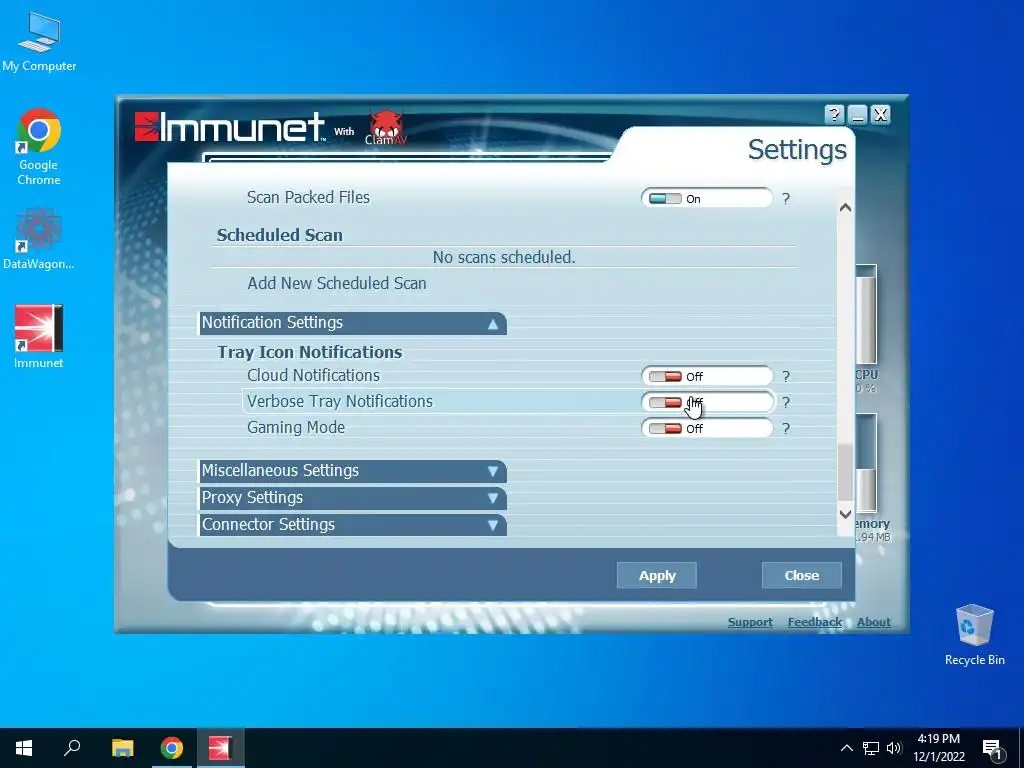Click the settings scrollbar thumb
Viewport: 1024px width, 768px height.
pos(845,472)
